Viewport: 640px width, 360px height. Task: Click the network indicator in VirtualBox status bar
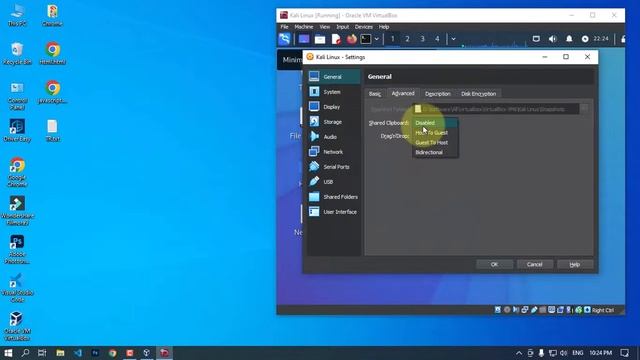pyautogui.click(x=524, y=310)
